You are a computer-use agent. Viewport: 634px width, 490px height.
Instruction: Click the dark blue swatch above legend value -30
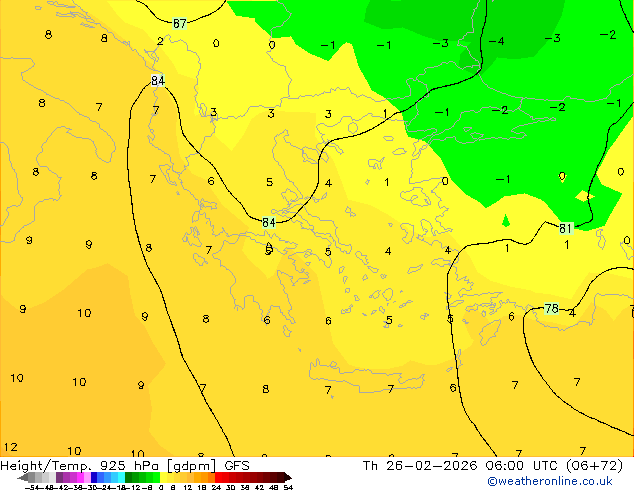[x=94, y=478]
